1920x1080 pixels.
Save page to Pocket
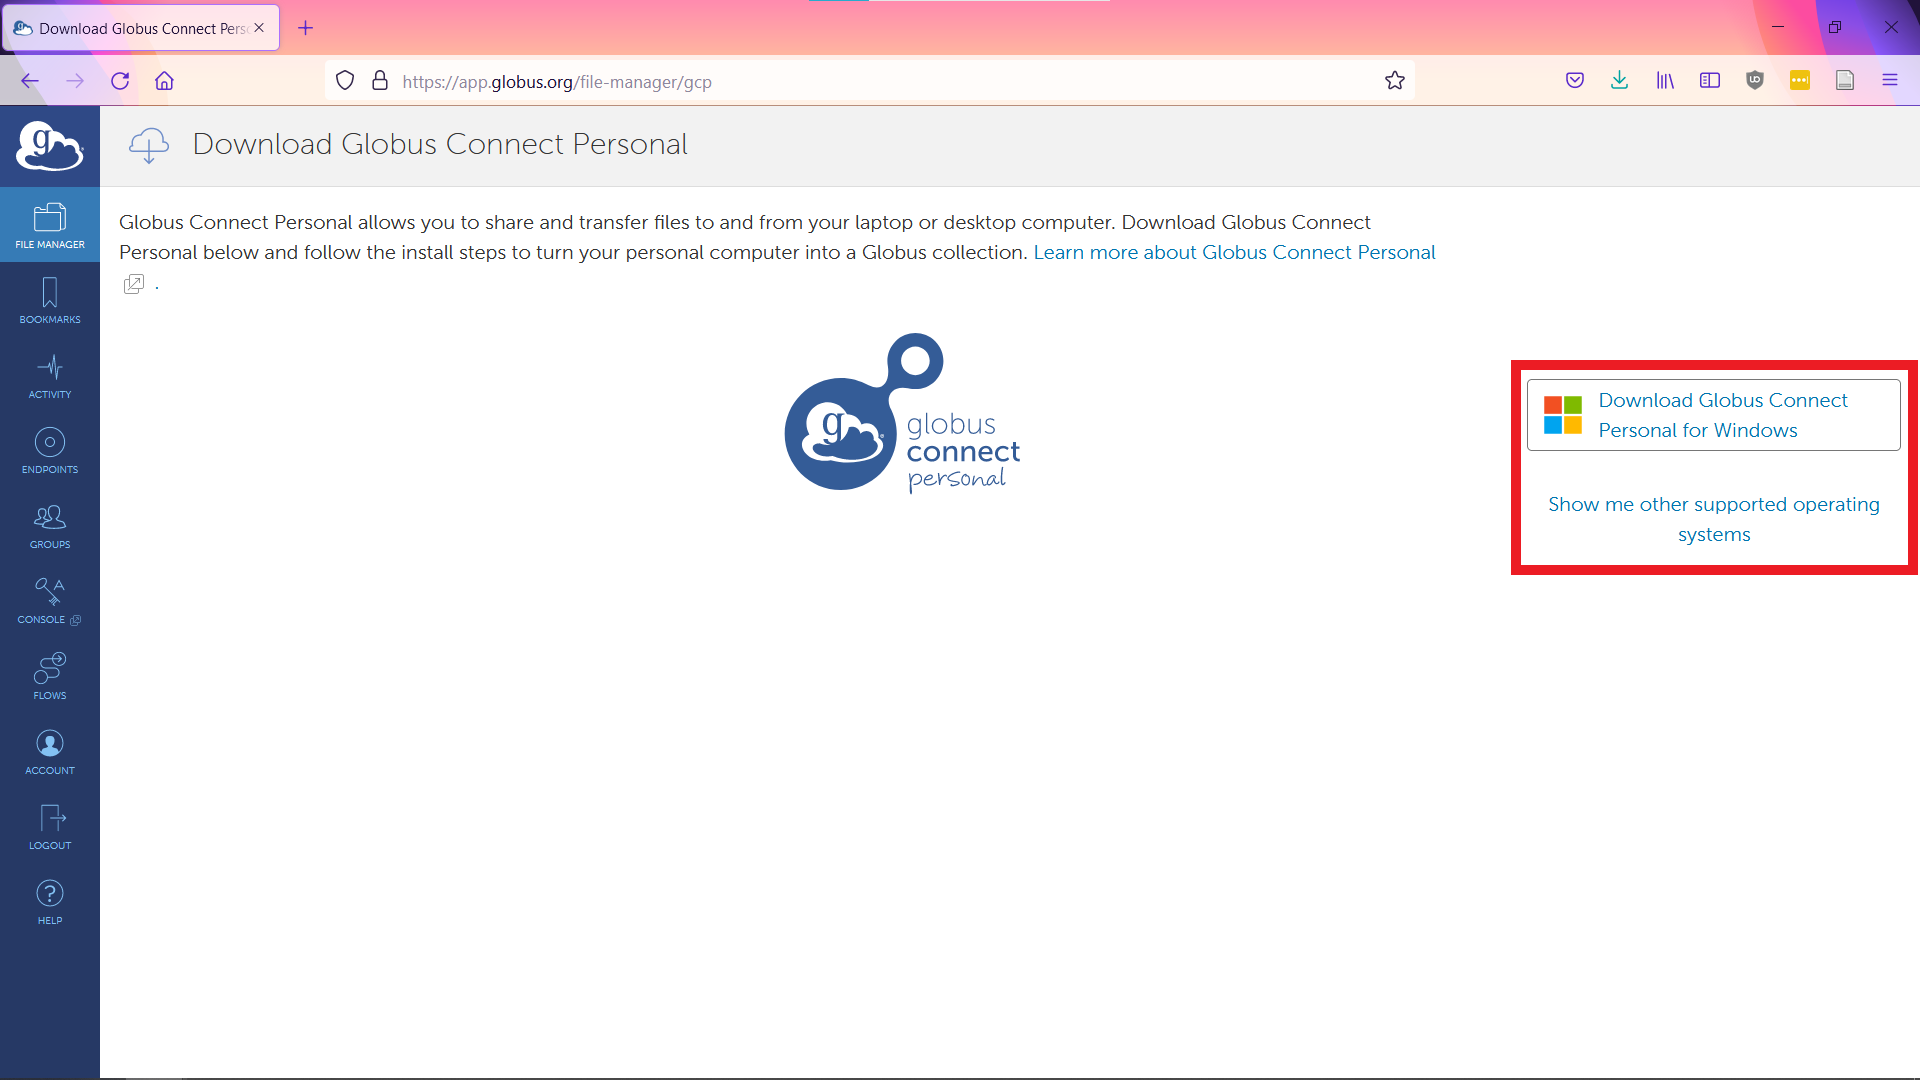click(1575, 81)
